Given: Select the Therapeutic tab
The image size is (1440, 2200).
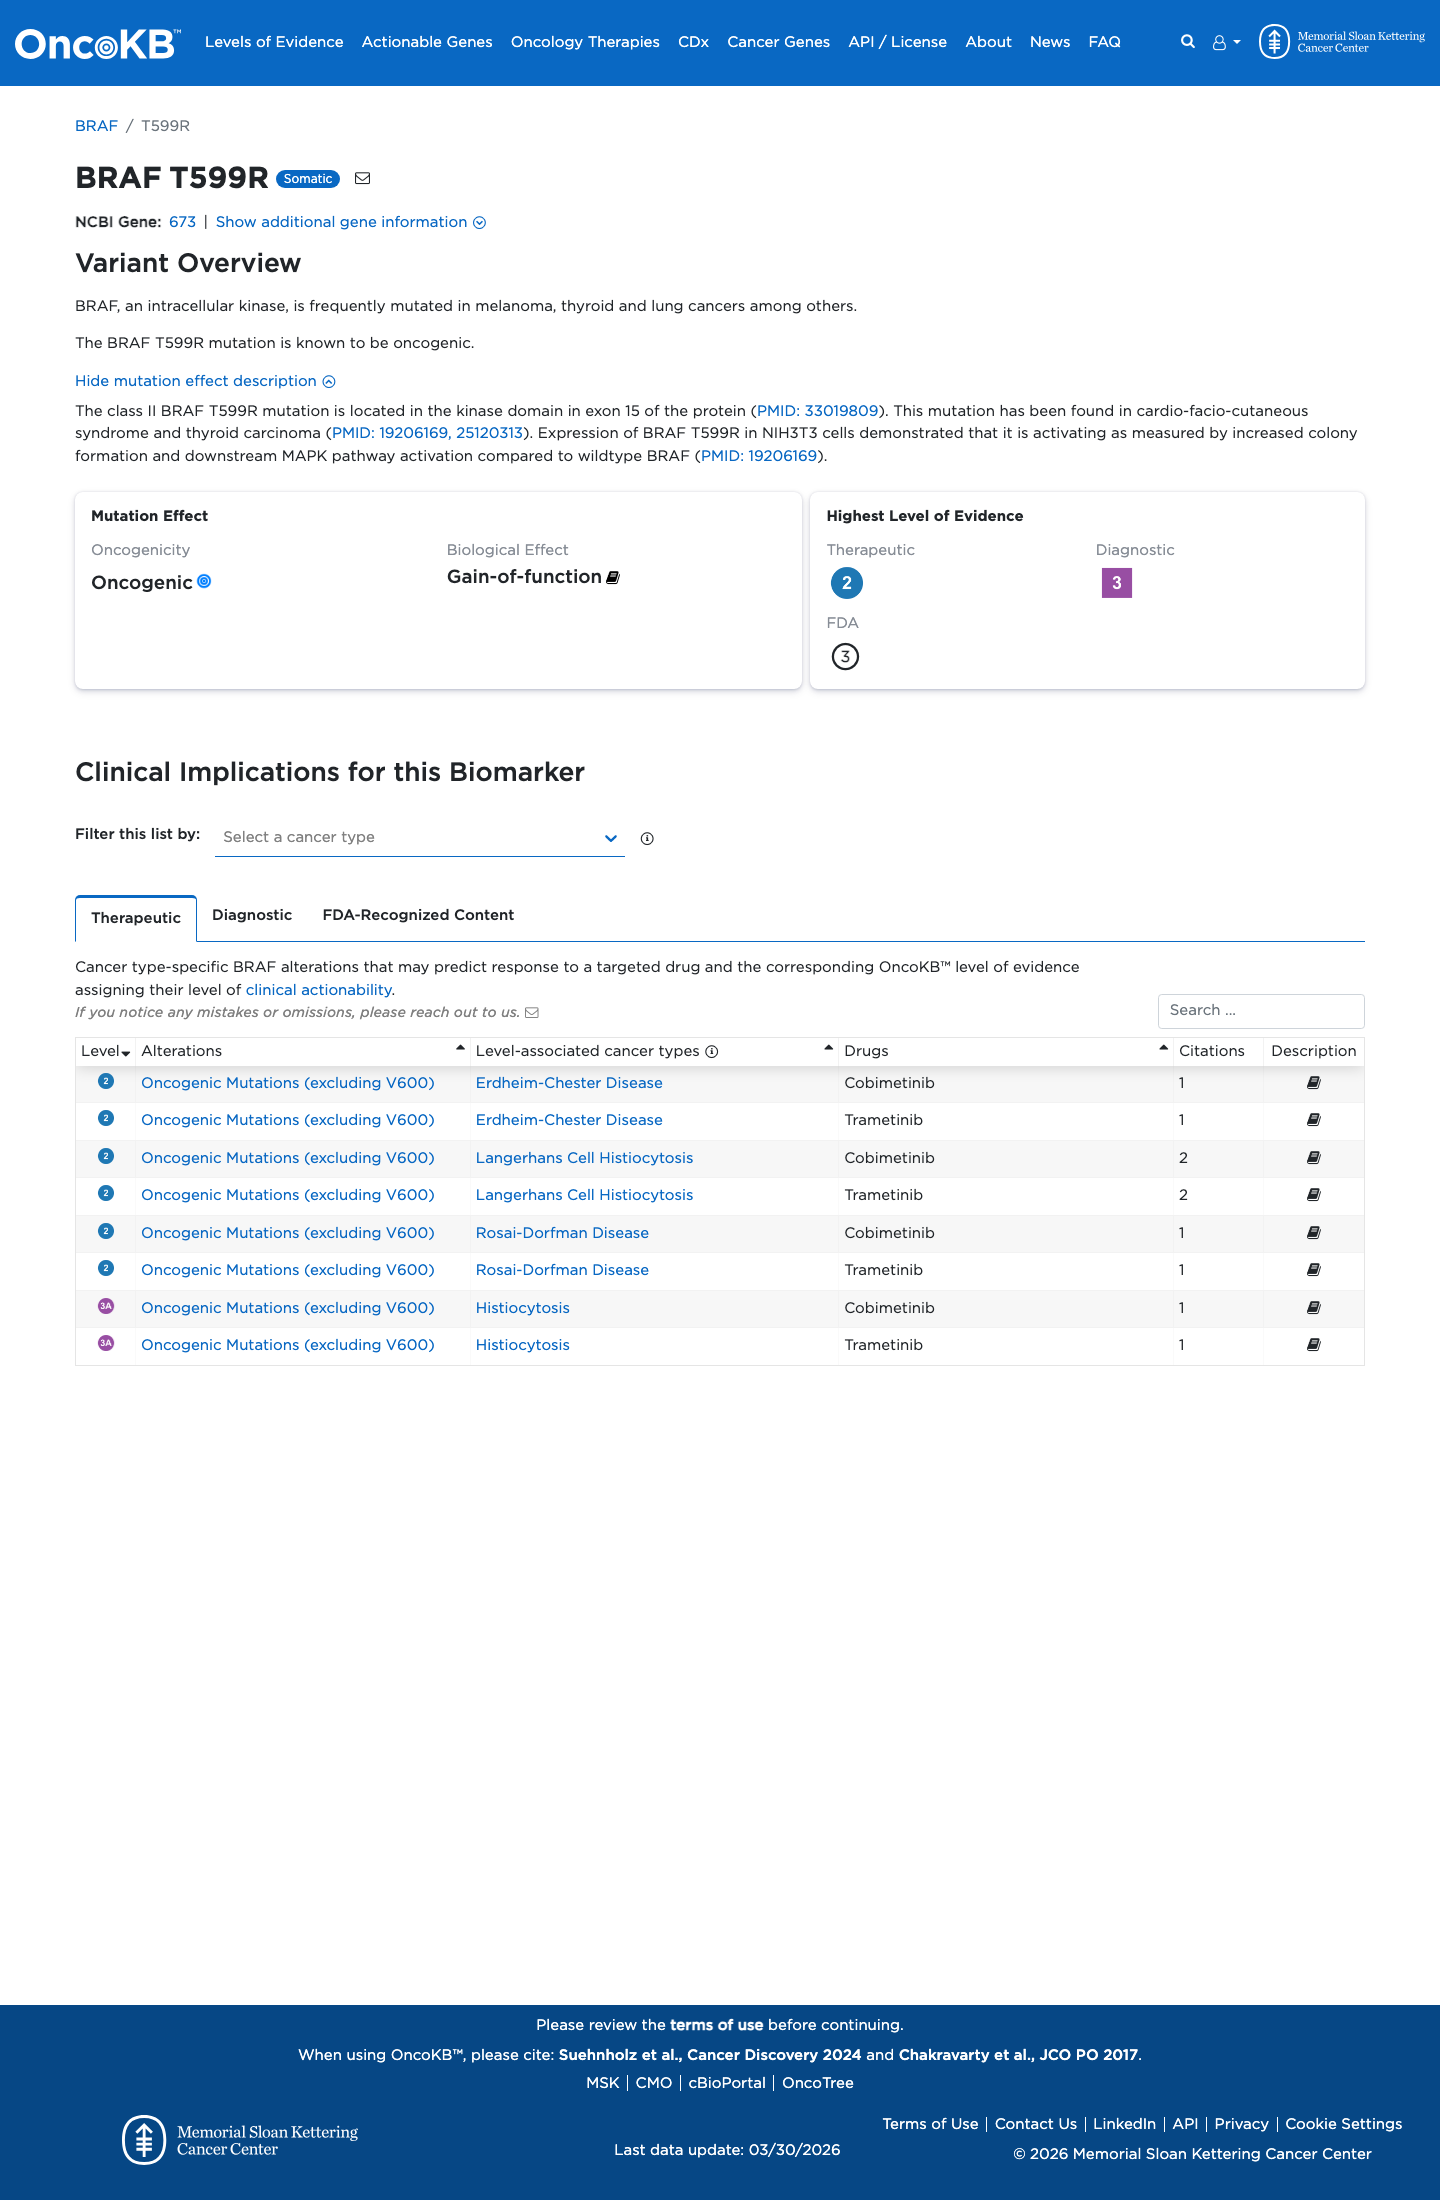Looking at the screenshot, I should (x=136, y=918).
